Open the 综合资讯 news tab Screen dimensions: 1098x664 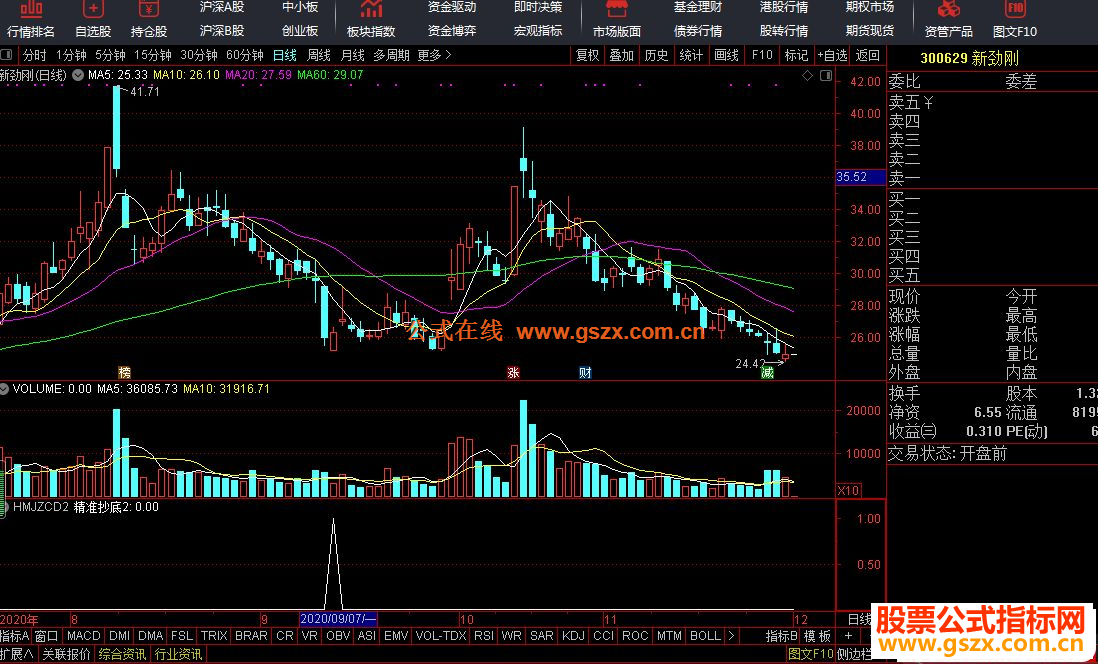(123, 654)
